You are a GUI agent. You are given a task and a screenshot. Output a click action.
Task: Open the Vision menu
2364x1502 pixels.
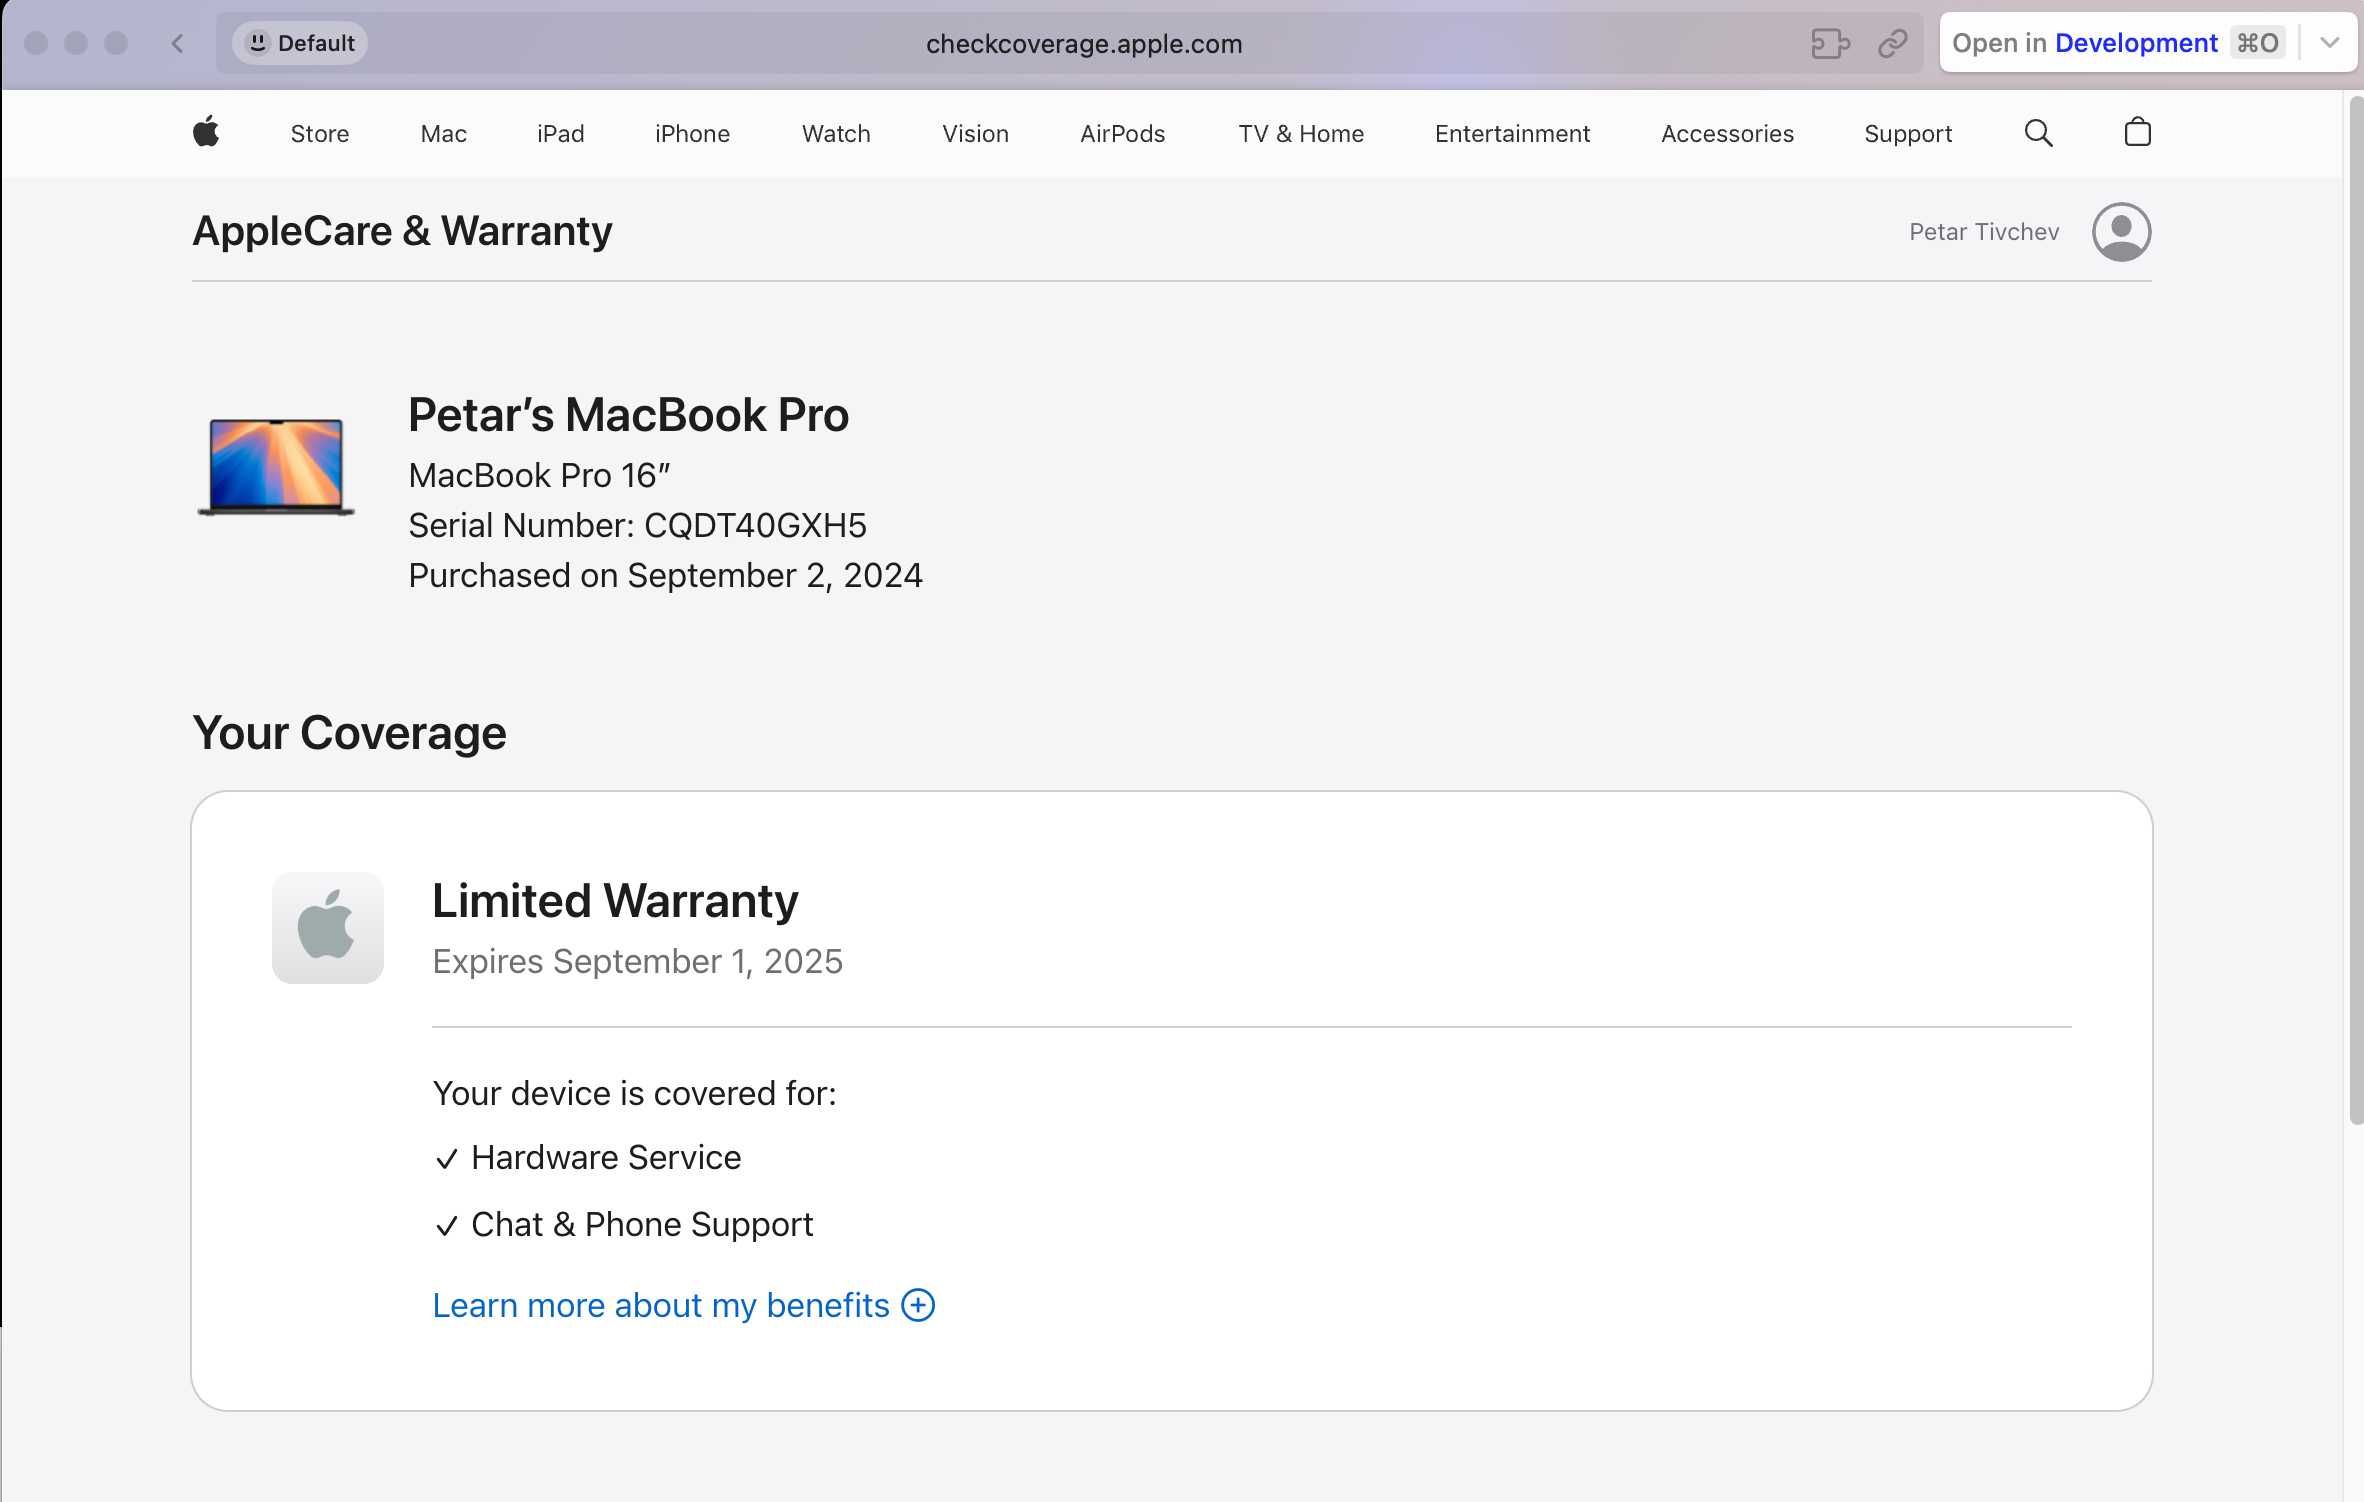coord(975,133)
